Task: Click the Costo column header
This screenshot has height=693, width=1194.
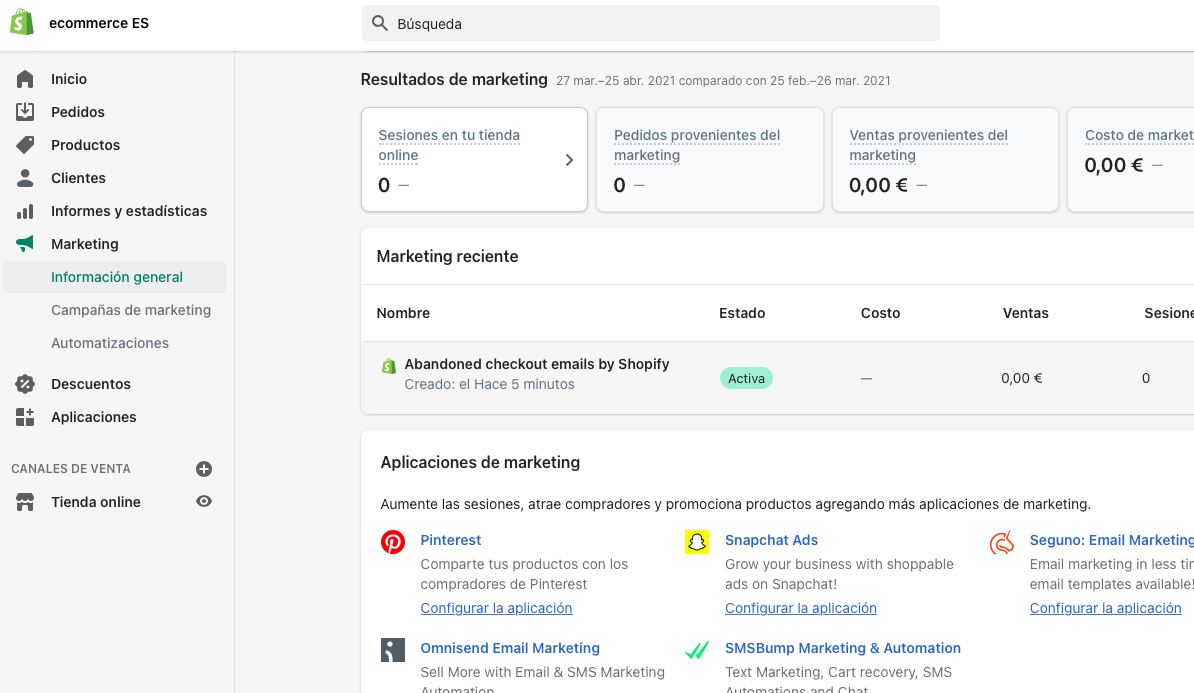Action: [880, 313]
